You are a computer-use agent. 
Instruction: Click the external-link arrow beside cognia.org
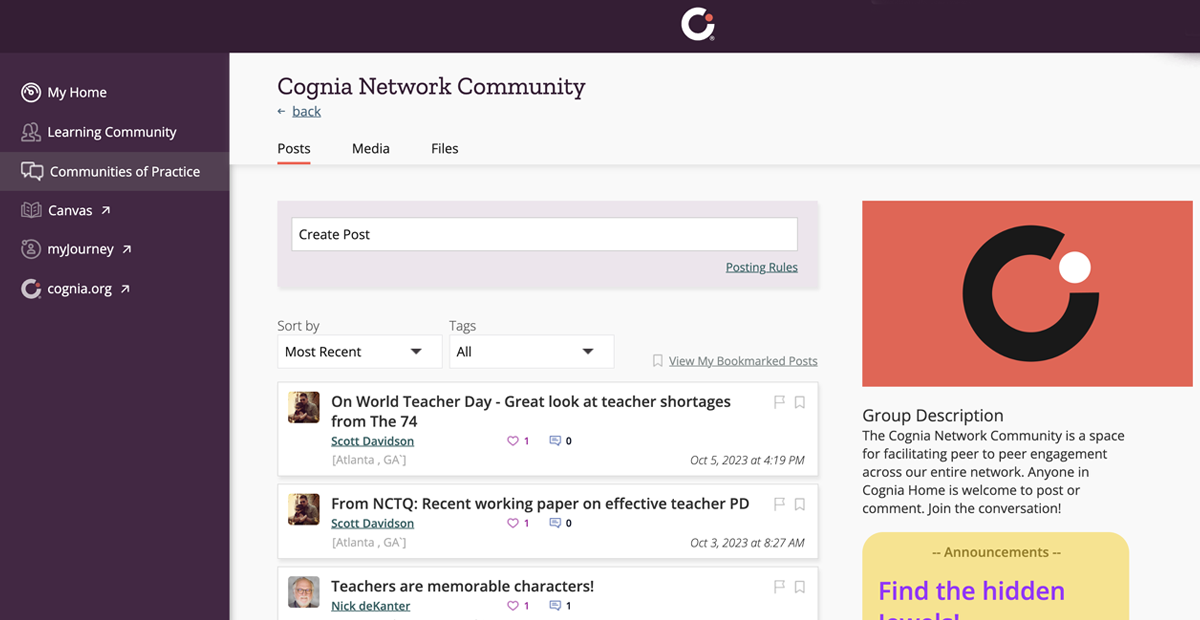tap(125, 289)
